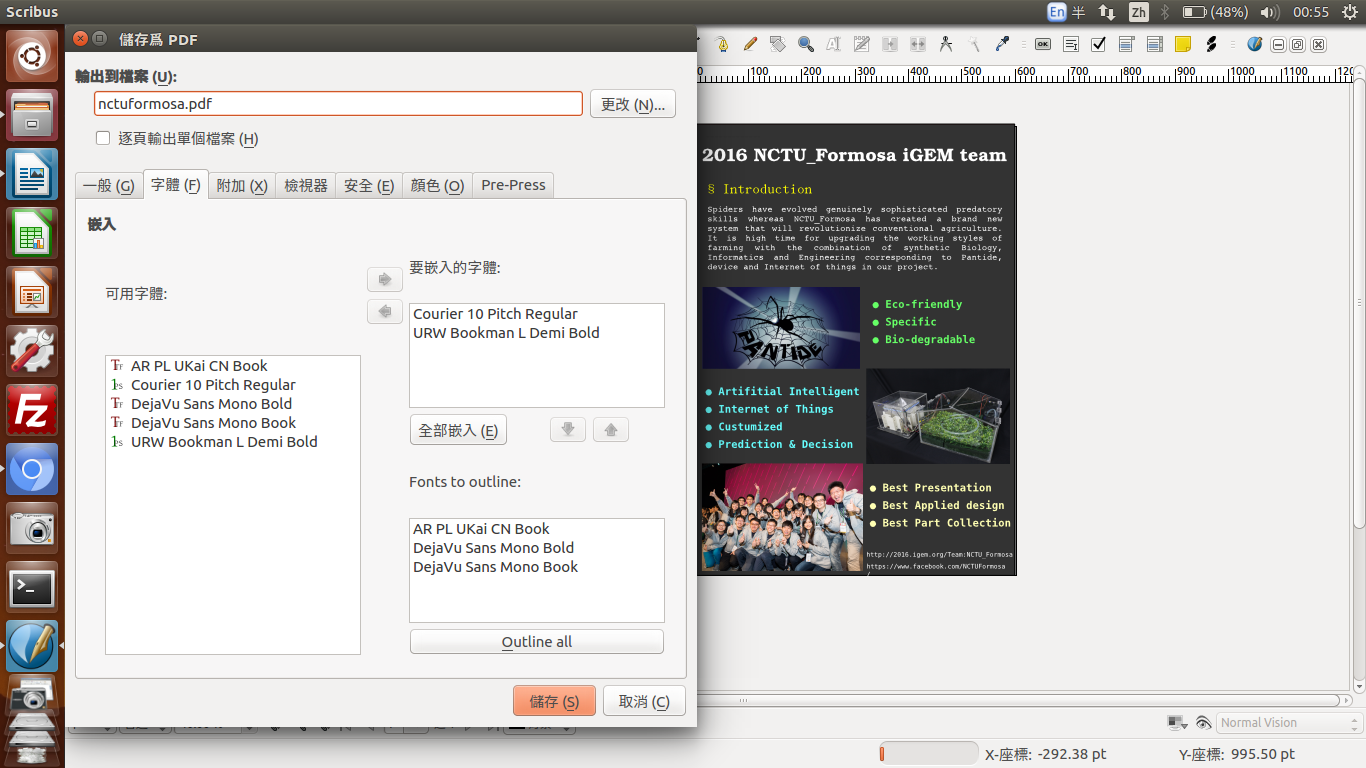Insert a PDF push button (OK icon)
The image size is (1366, 768).
[1043, 44]
